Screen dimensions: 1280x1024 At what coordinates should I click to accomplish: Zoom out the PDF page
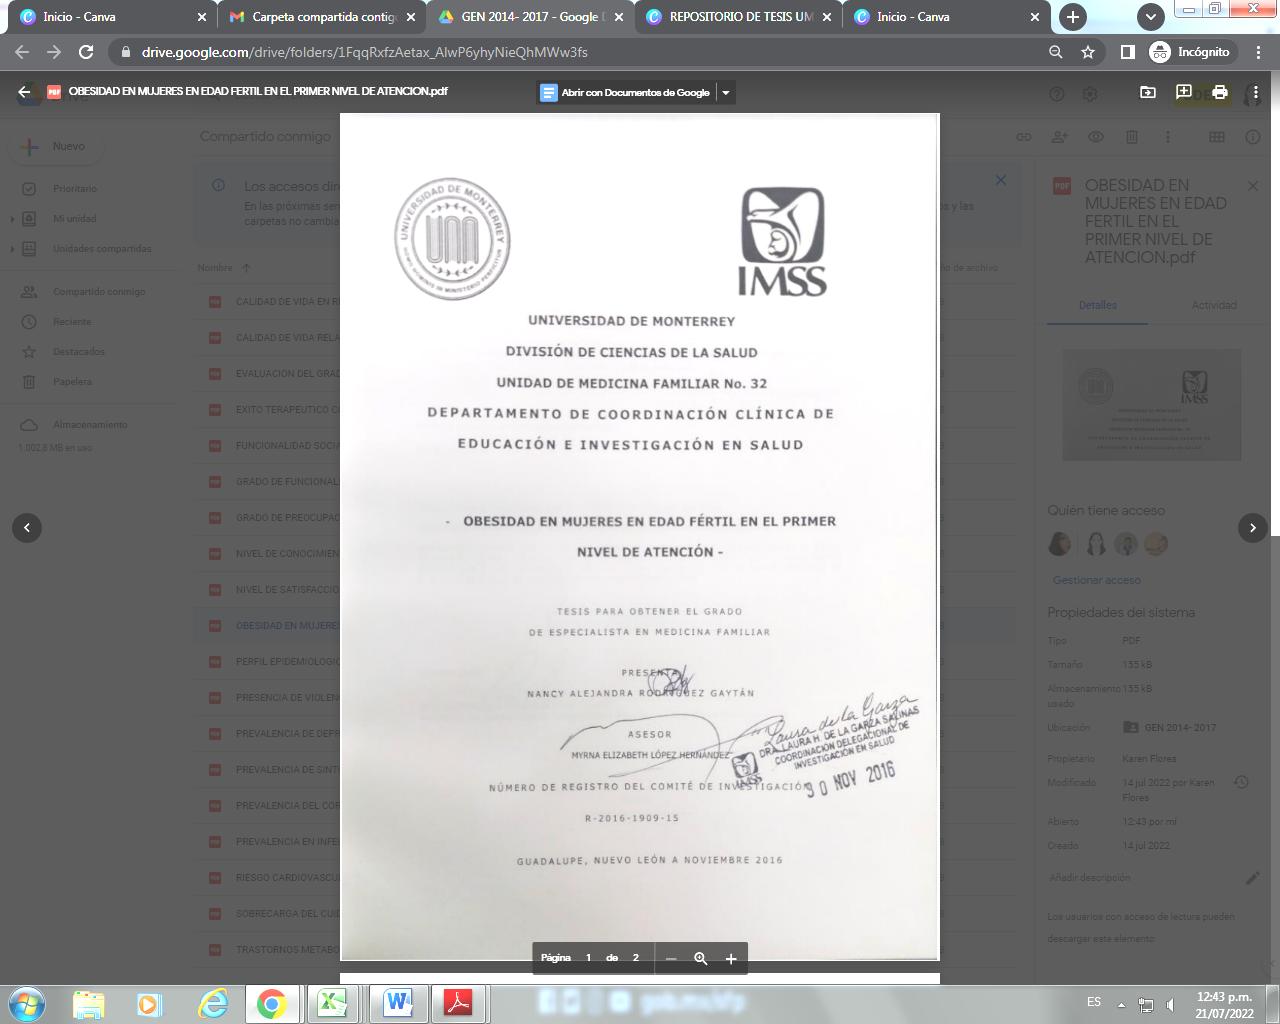click(x=671, y=958)
